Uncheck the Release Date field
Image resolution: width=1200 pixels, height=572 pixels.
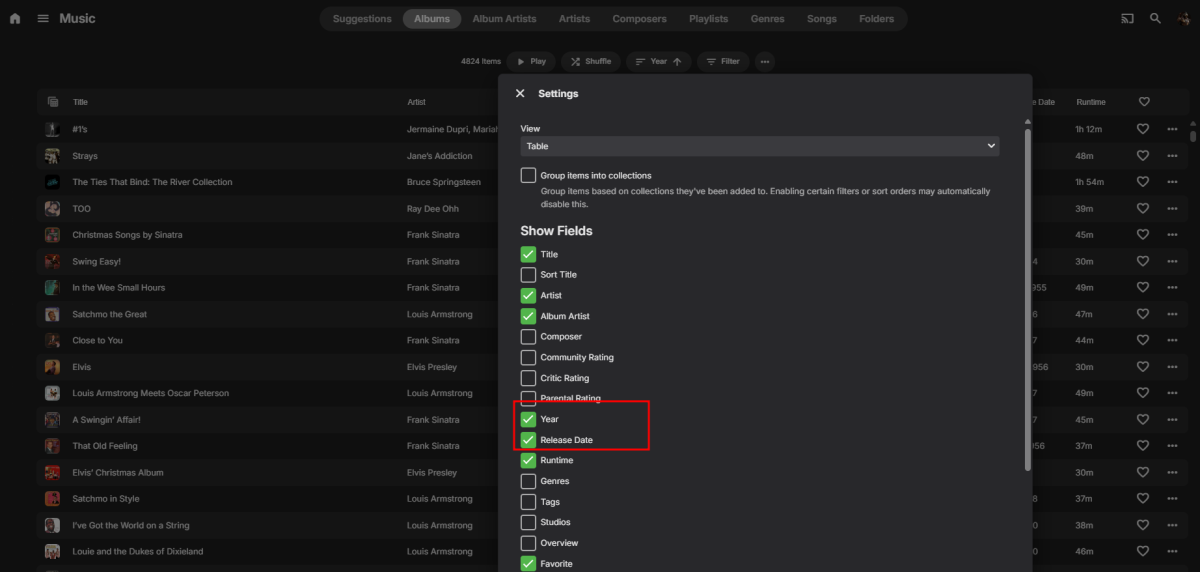click(528, 440)
